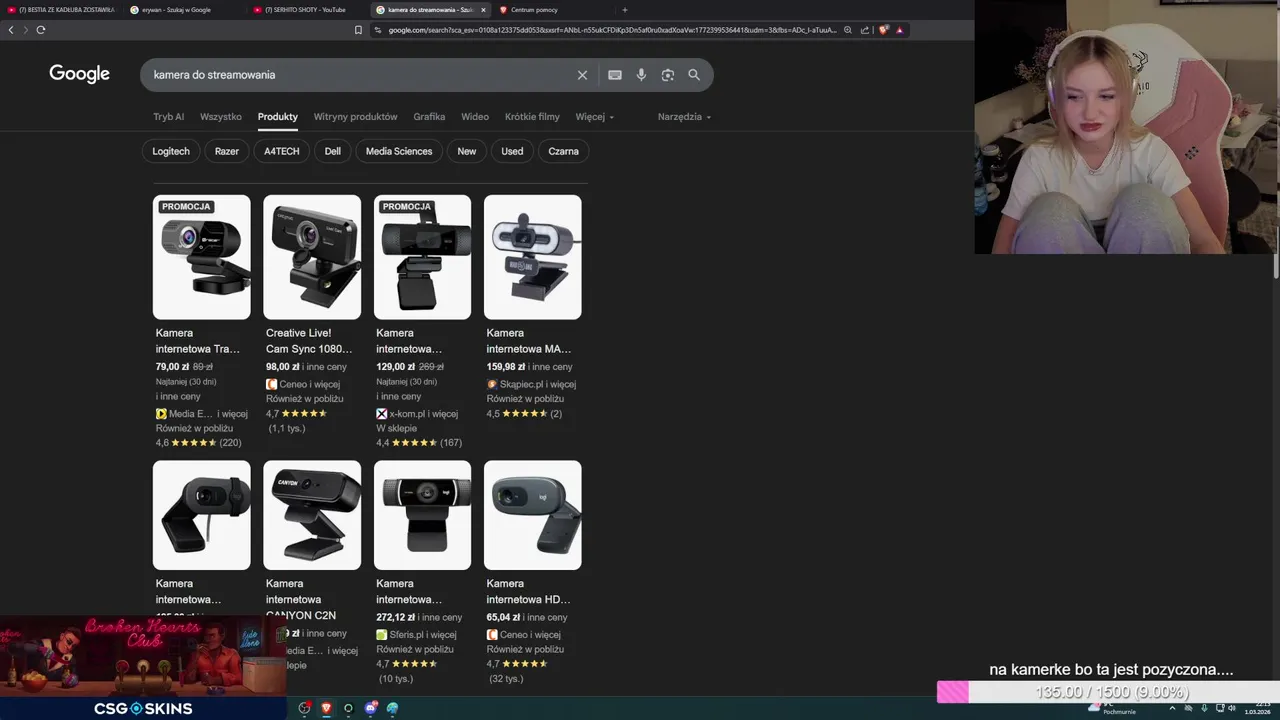Click the 159,98 zł price text
The height and width of the screenshot is (720, 1280).
tap(507, 367)
